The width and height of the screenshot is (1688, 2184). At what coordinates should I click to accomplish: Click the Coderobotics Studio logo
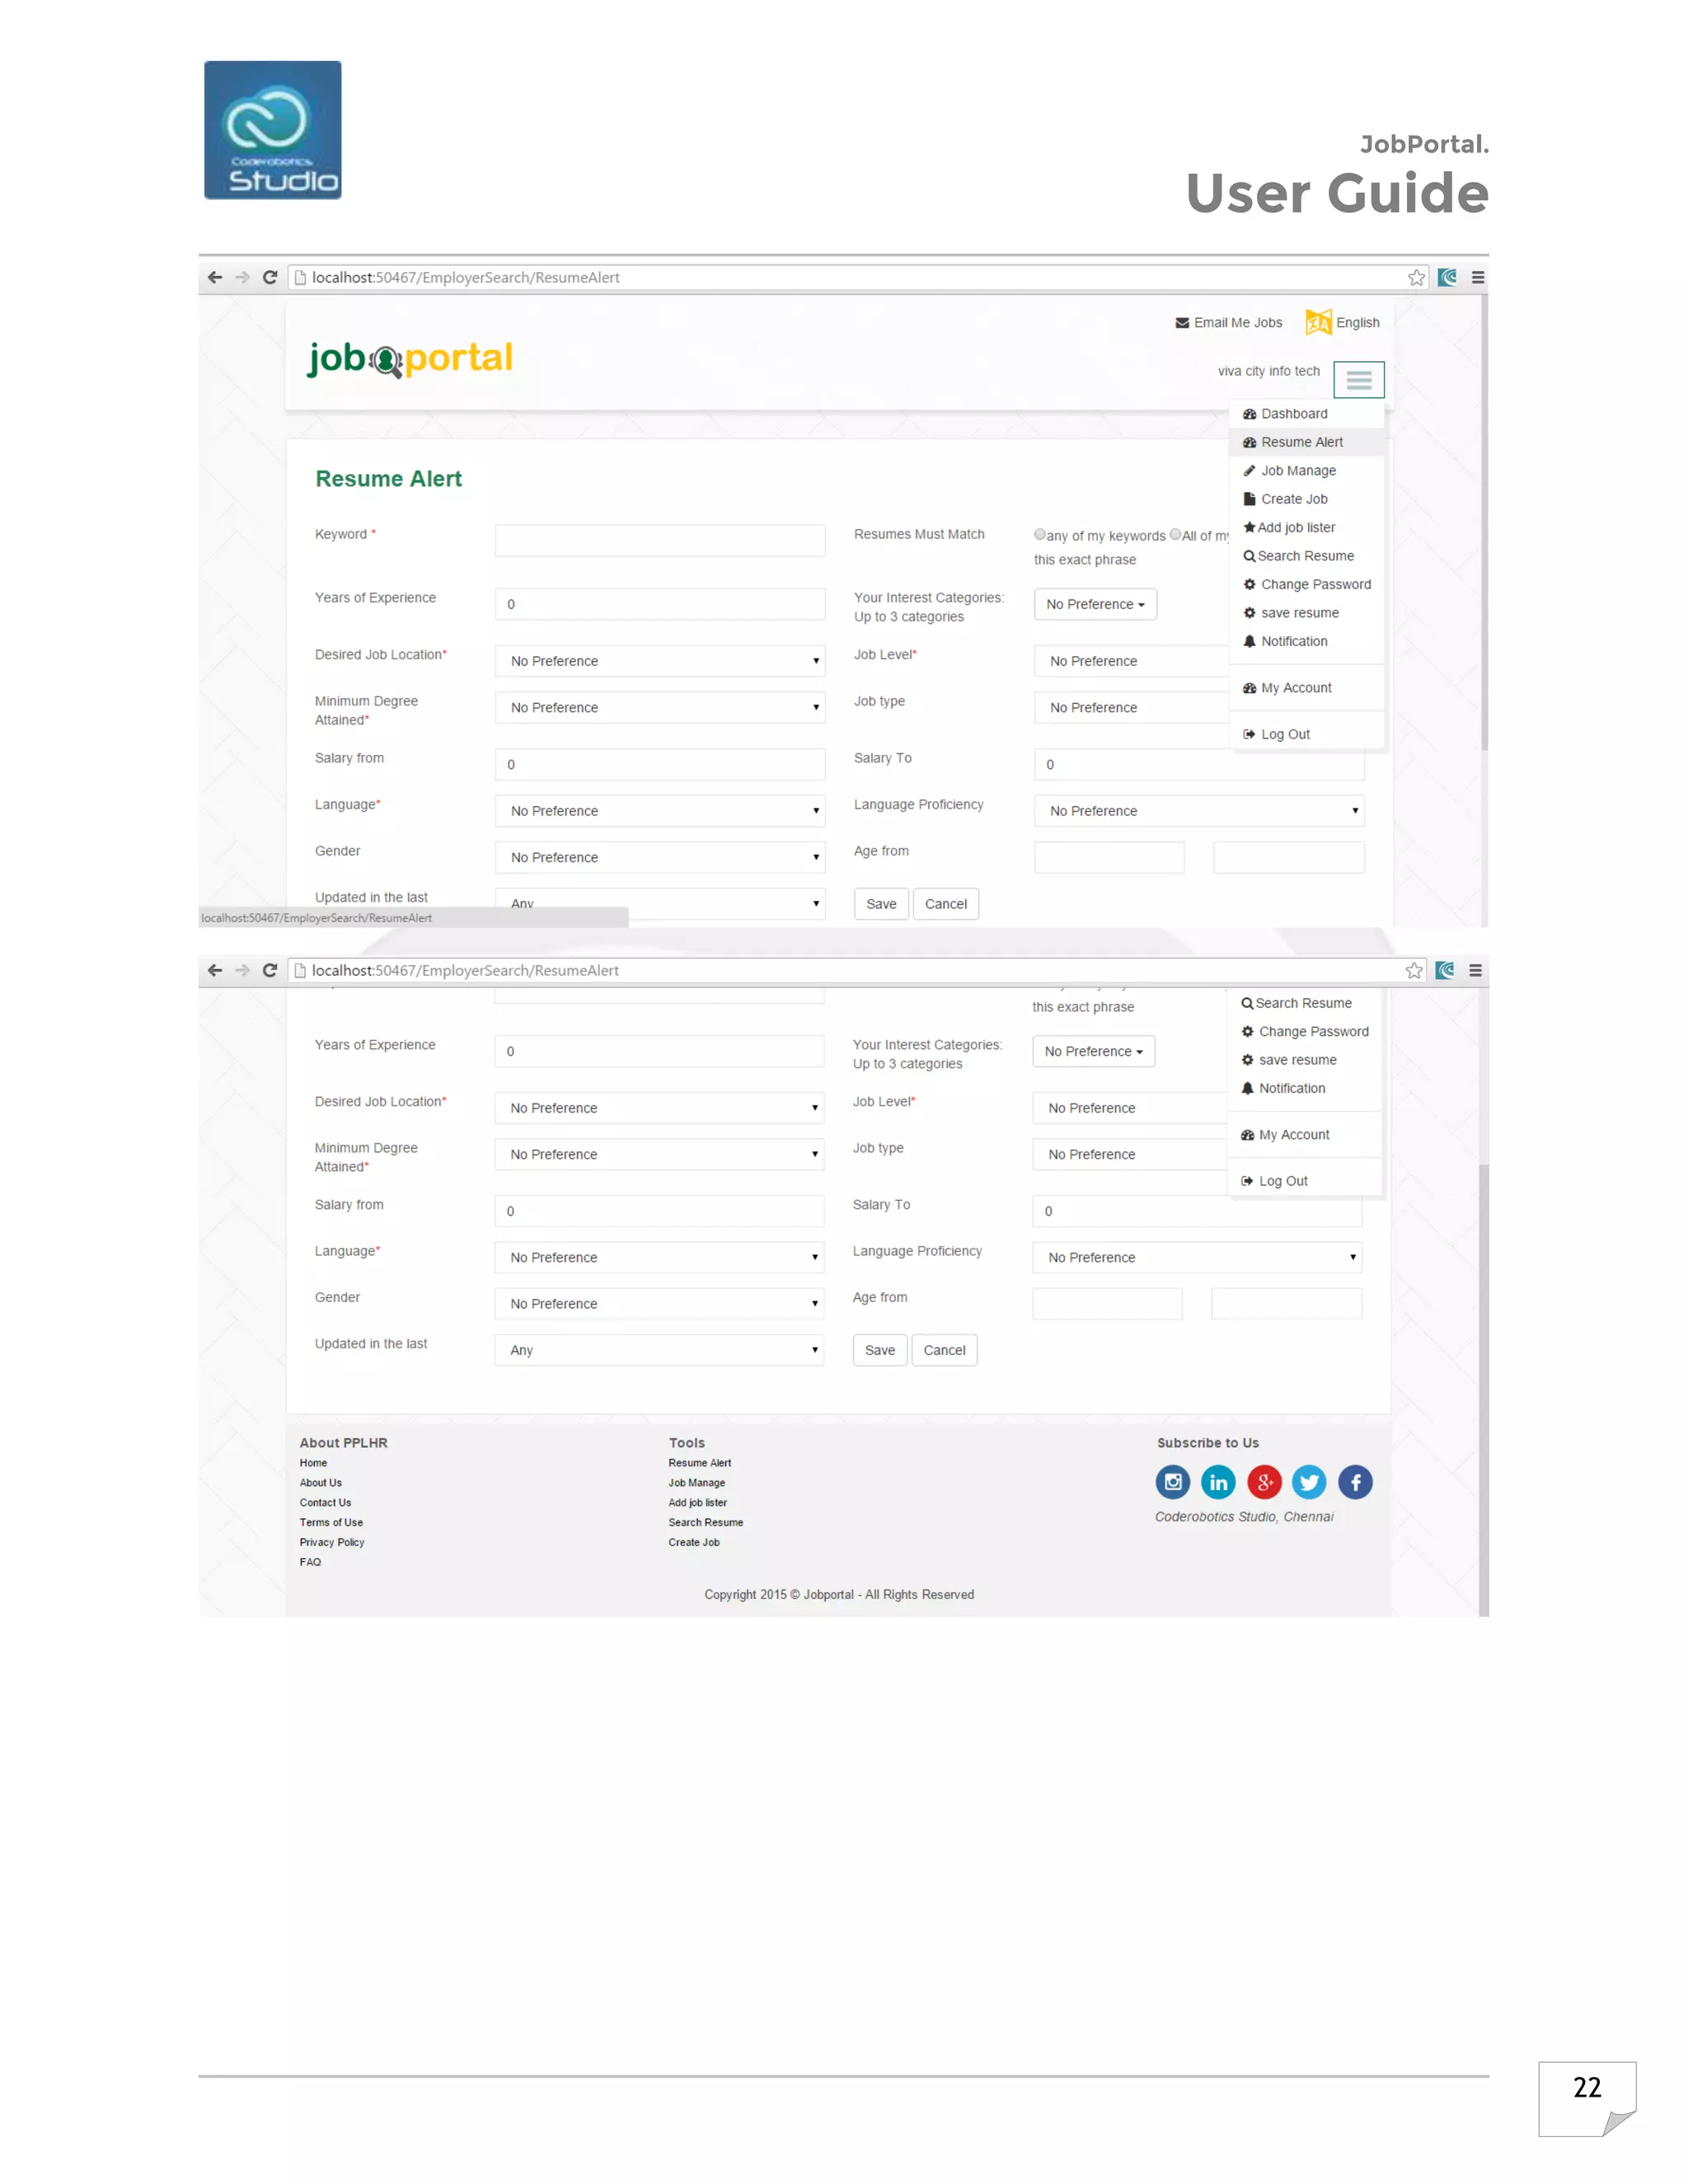[x=273, y=130]
